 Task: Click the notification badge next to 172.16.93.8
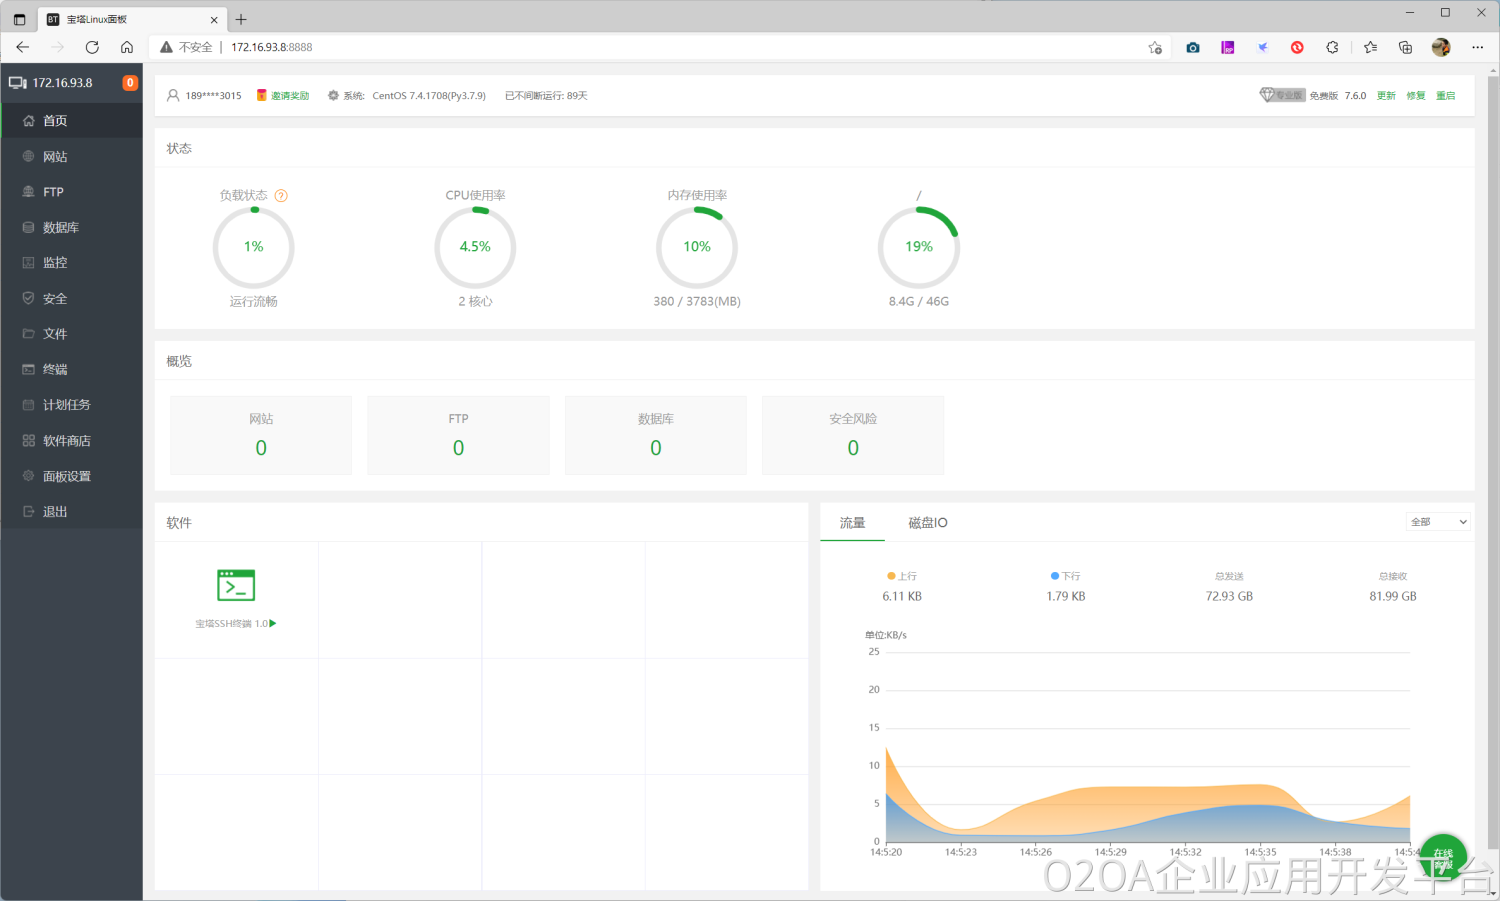tap(130, 83)
